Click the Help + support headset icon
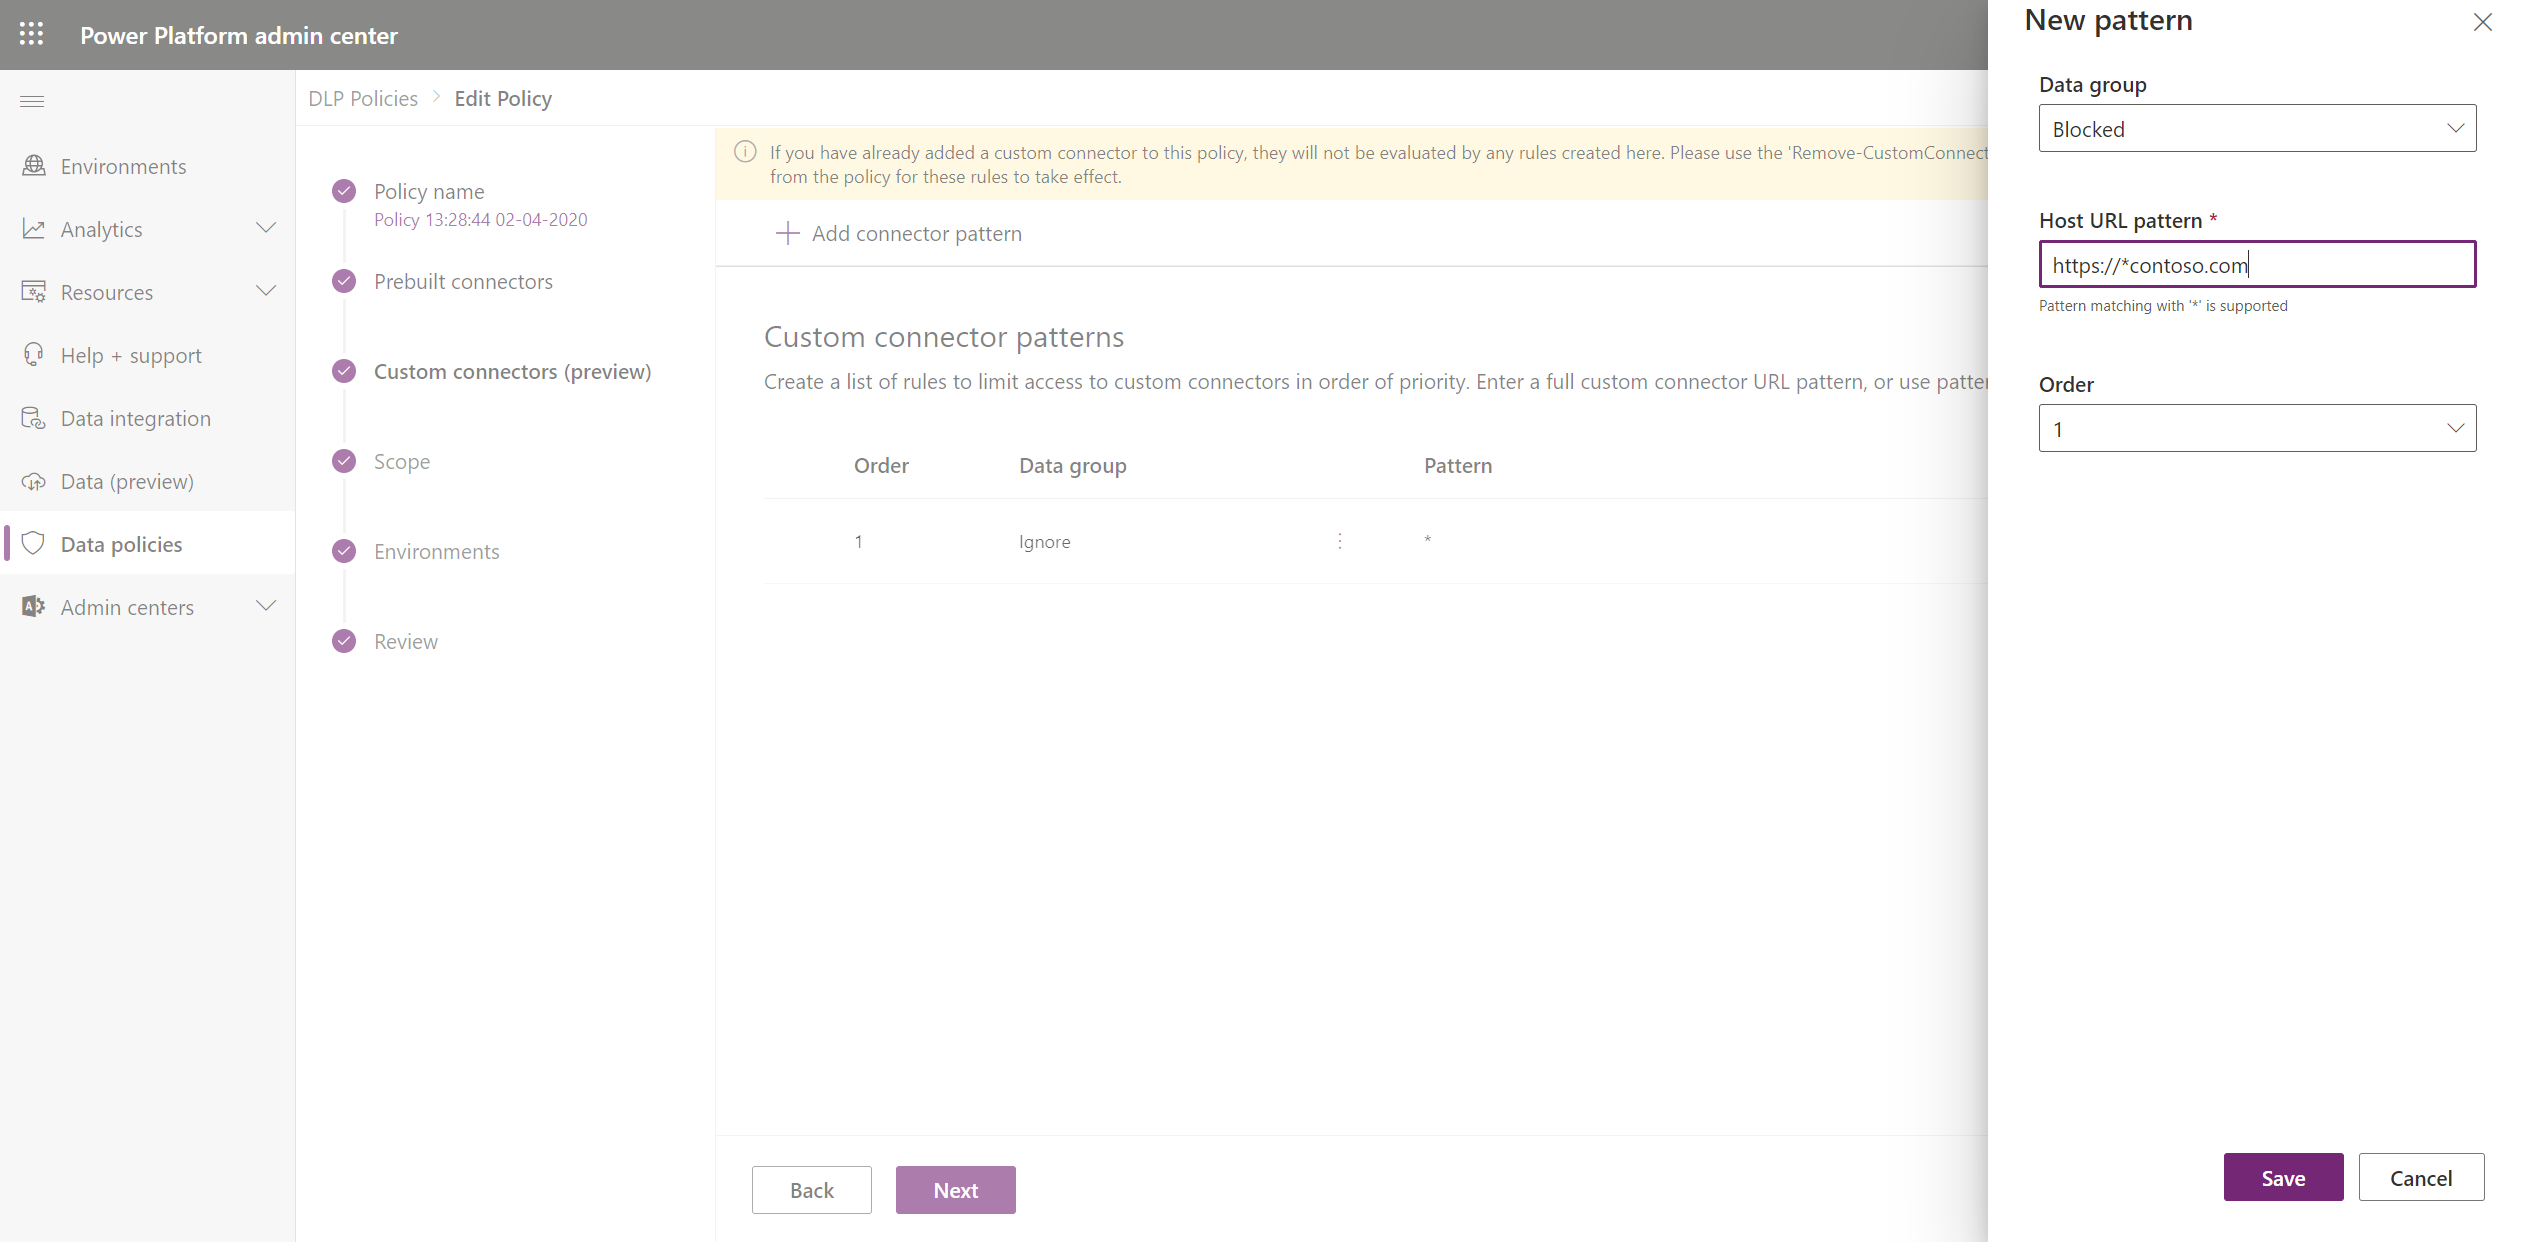The image size is (2526, 1242). pos(34,355)
